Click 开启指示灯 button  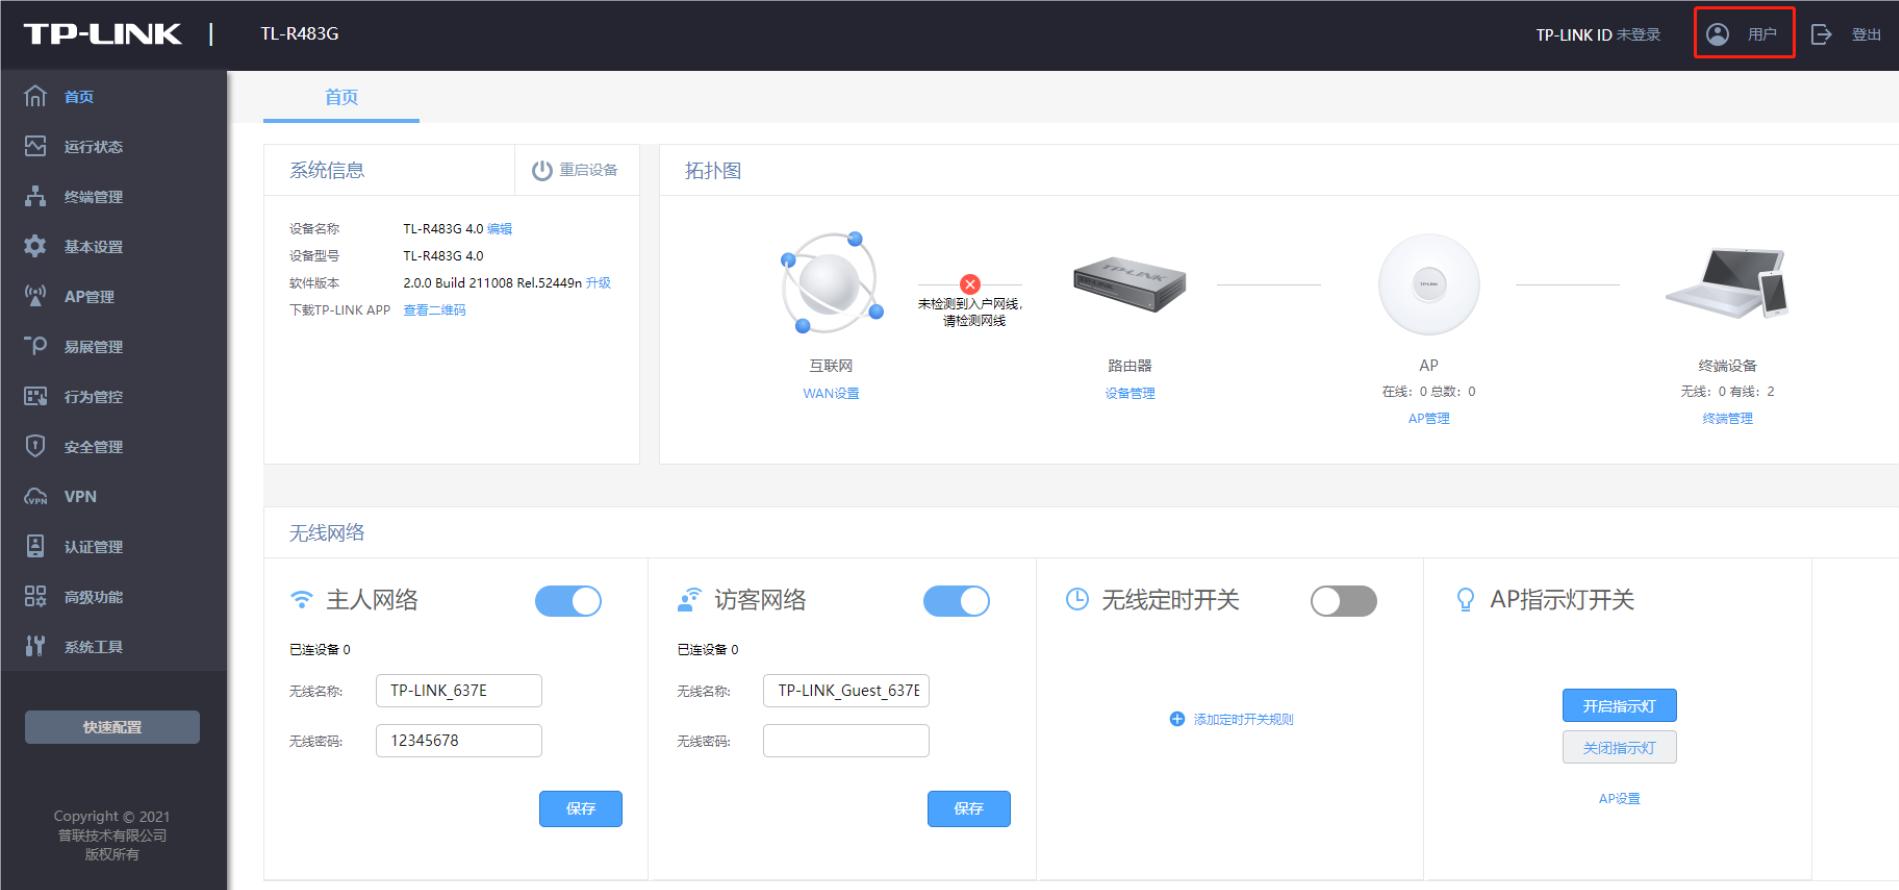(1620, 706)
